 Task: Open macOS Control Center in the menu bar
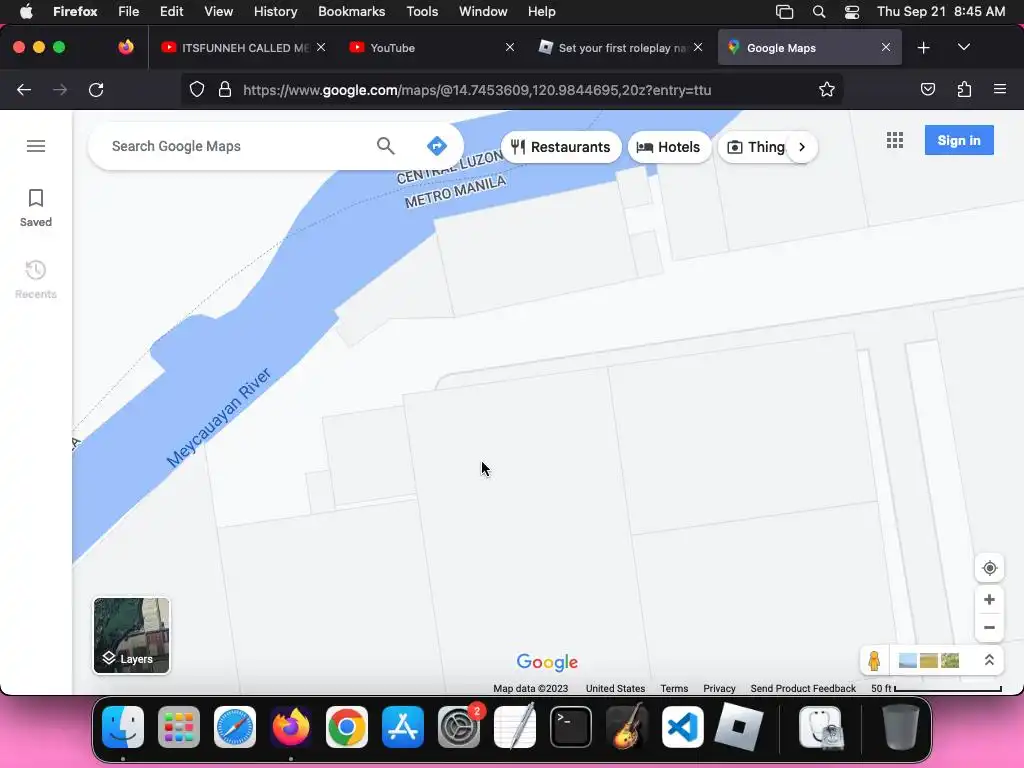[852, 12]
